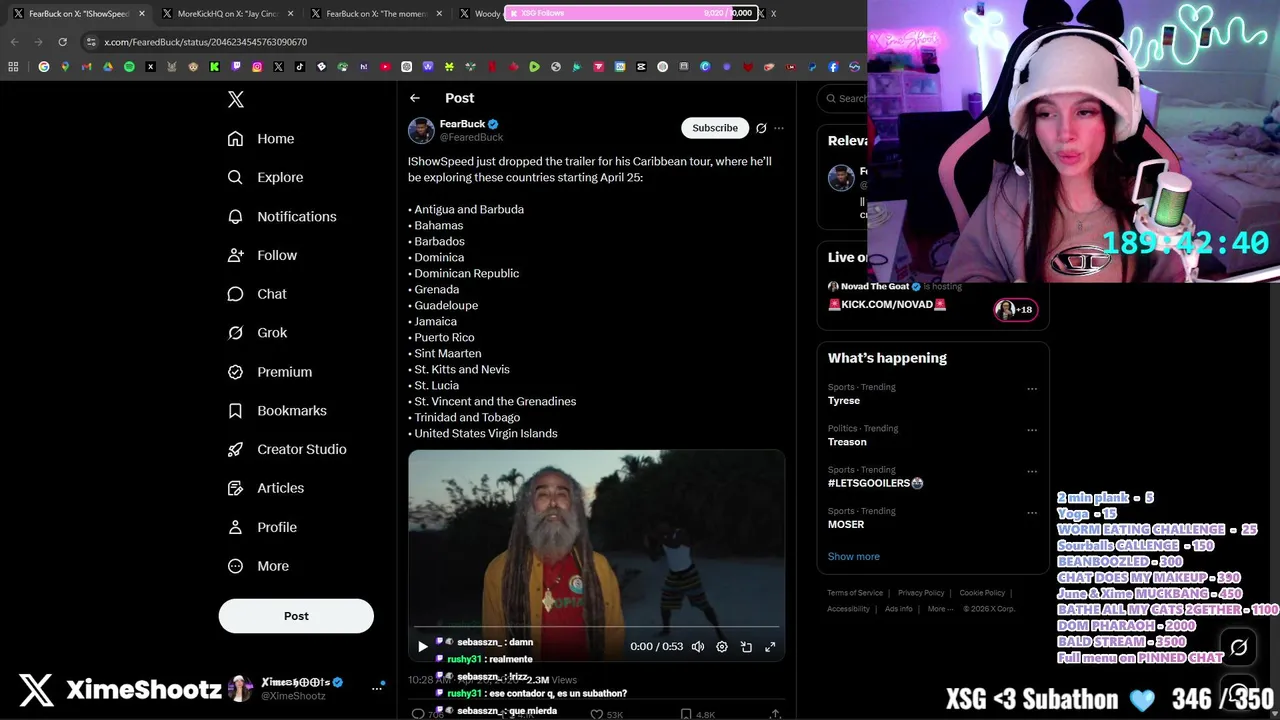
Task: Open the Instagram bookmark icon
Action: [257, 67]
